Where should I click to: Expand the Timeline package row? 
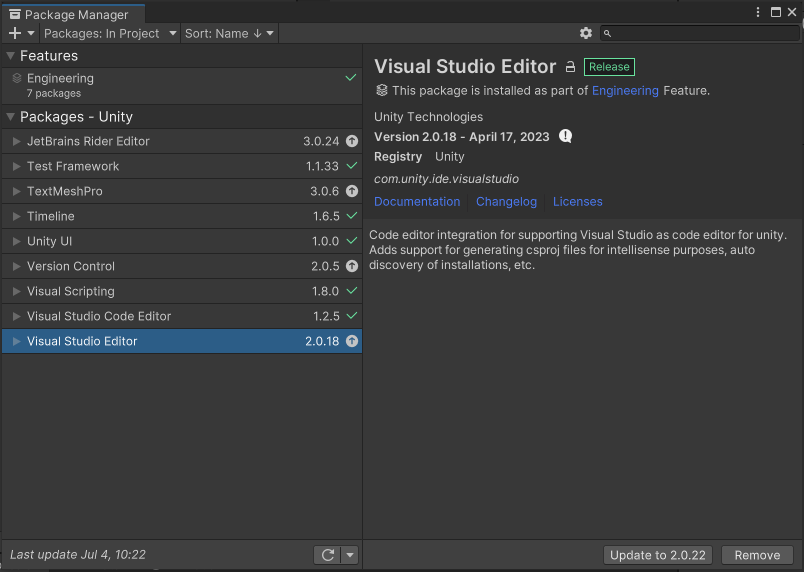16,216
